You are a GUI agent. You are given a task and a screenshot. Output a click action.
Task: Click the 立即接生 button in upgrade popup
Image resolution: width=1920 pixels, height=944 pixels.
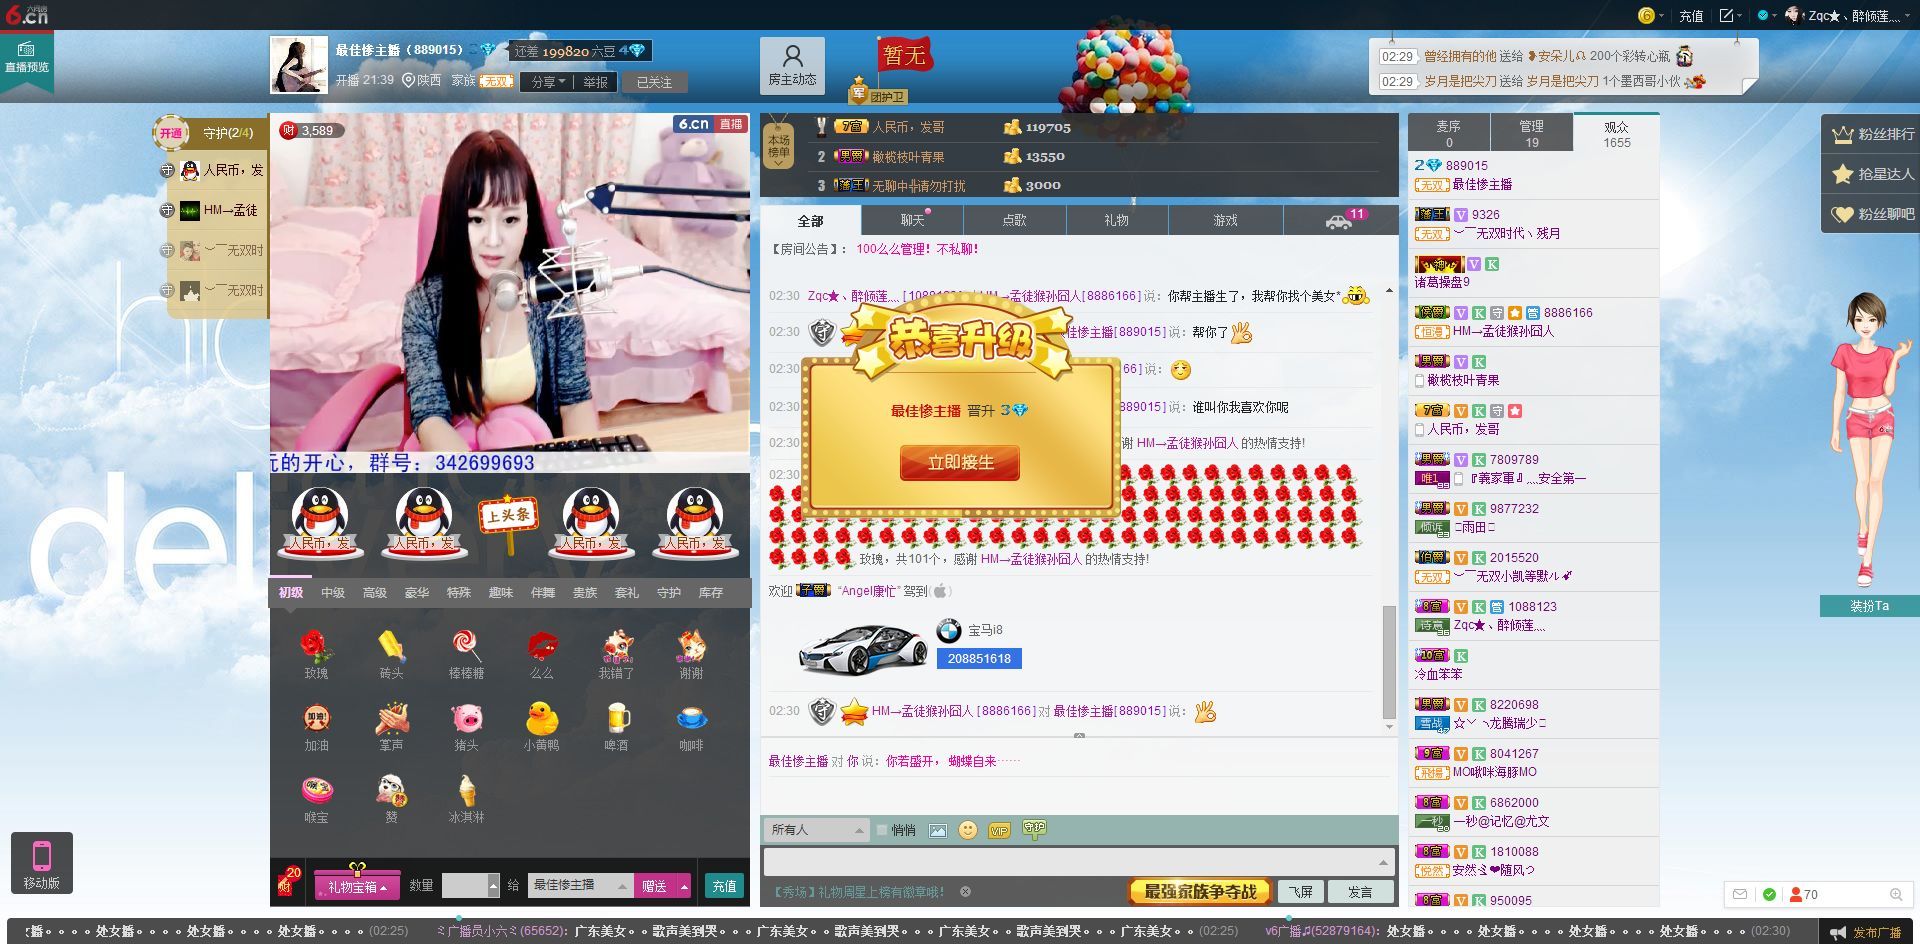click(x=960, y=463)
